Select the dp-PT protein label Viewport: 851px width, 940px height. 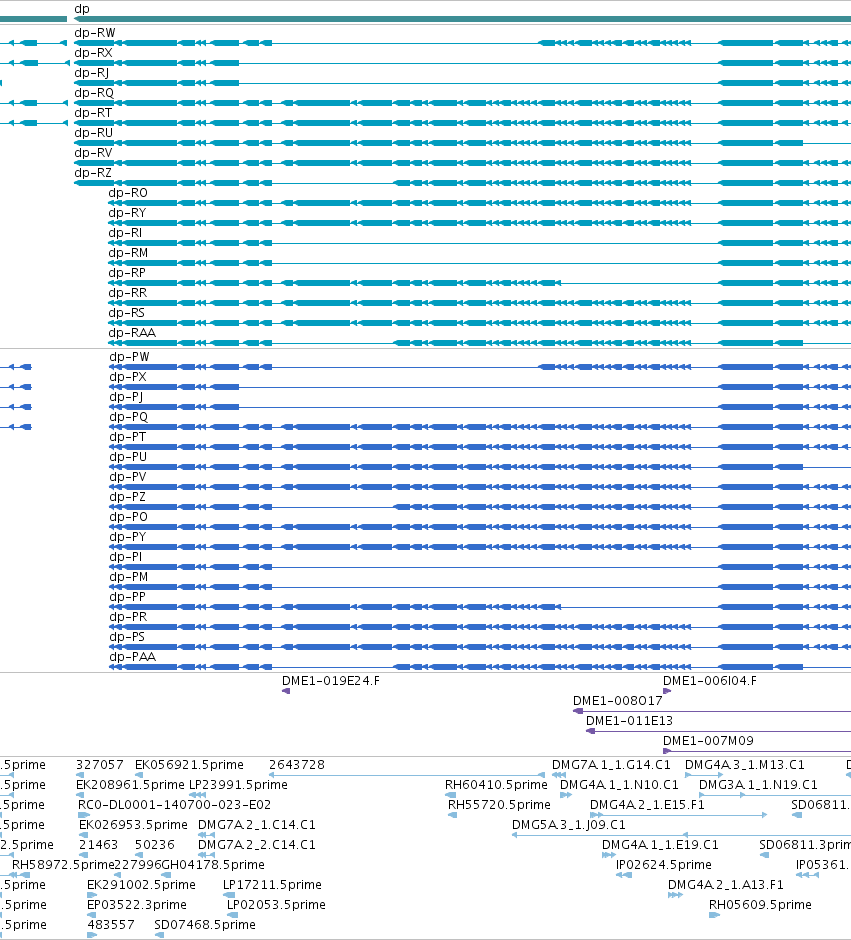(128, 436)
